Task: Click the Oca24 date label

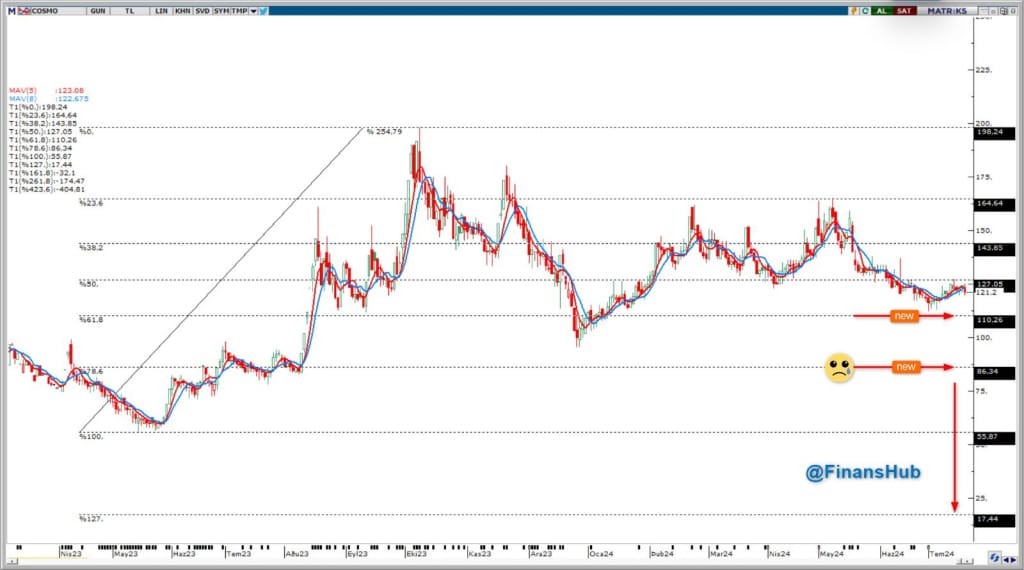Action: [x=601, y=554]
